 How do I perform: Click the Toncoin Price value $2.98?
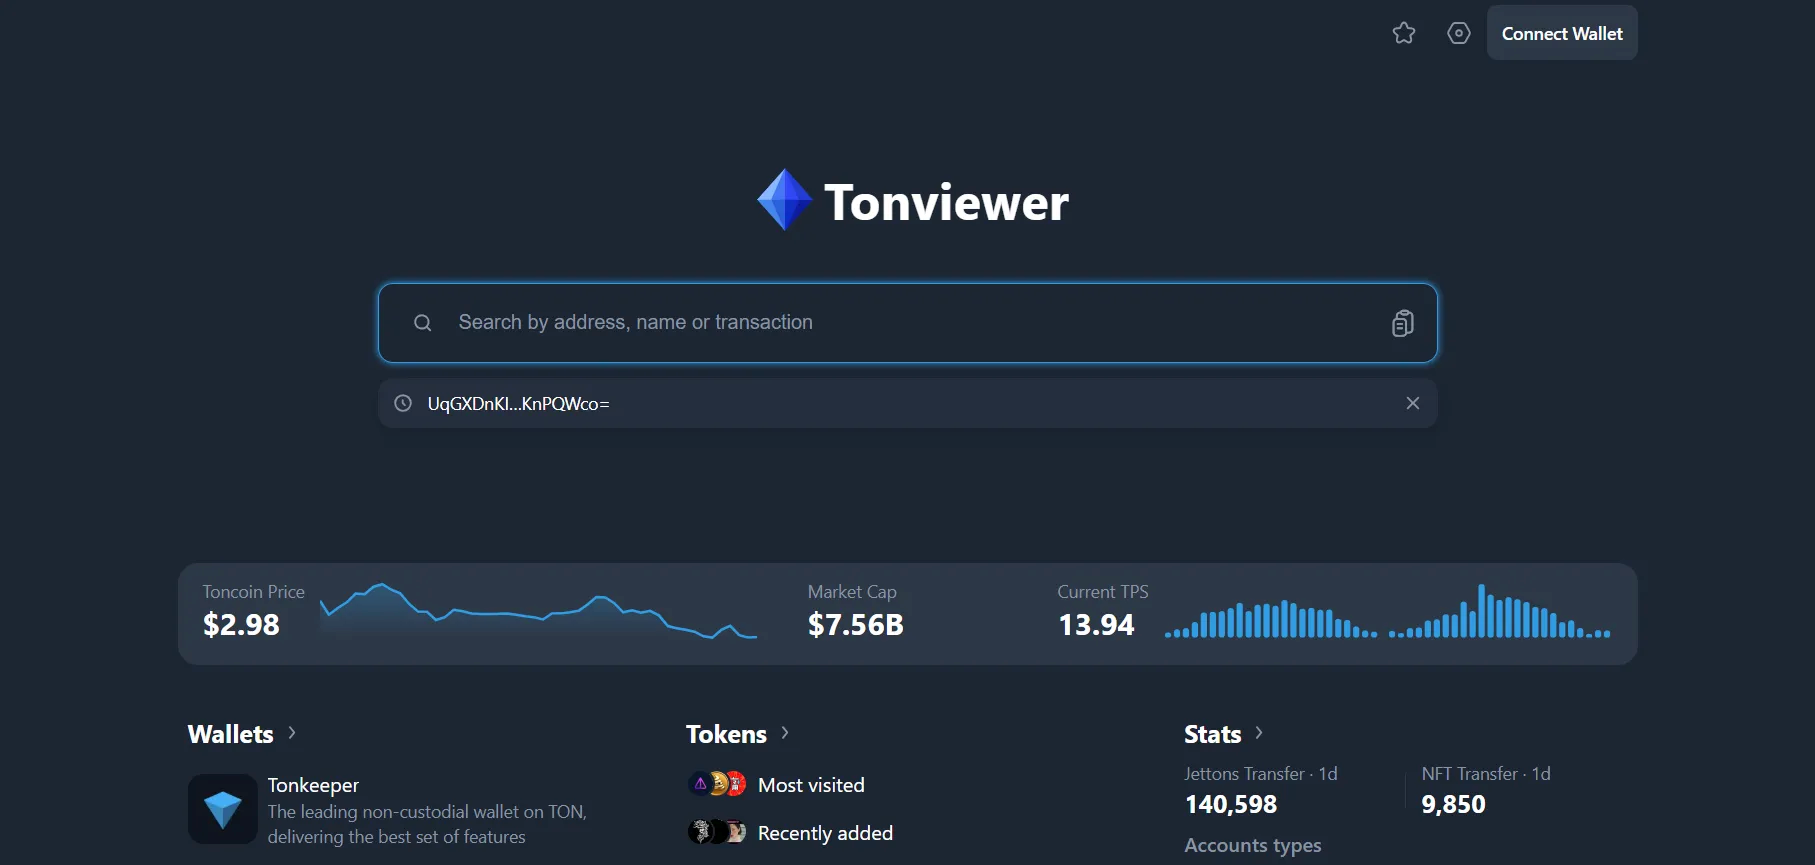click(241, 625)
